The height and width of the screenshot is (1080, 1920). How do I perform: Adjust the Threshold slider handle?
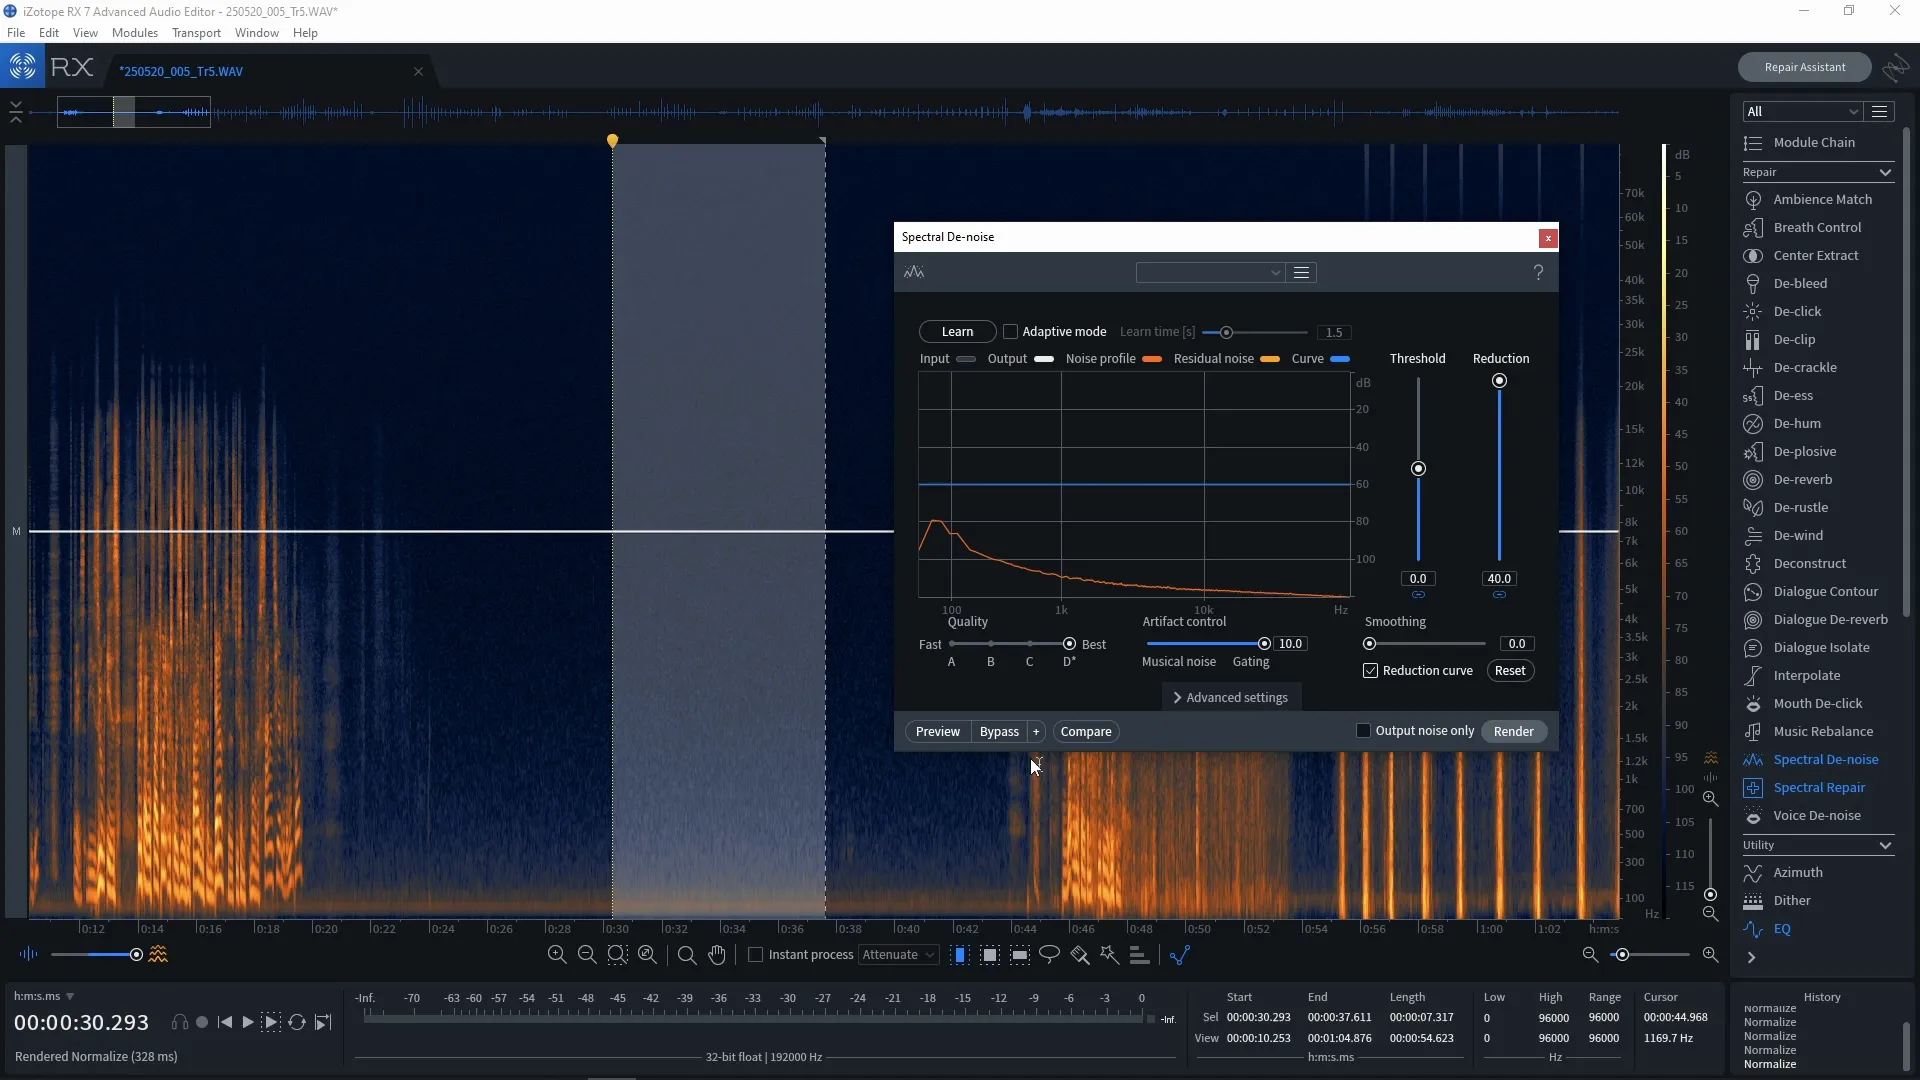[1418, 469]
